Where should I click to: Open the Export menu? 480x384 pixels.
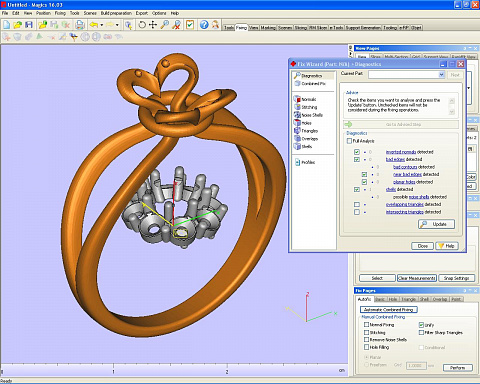142,13
